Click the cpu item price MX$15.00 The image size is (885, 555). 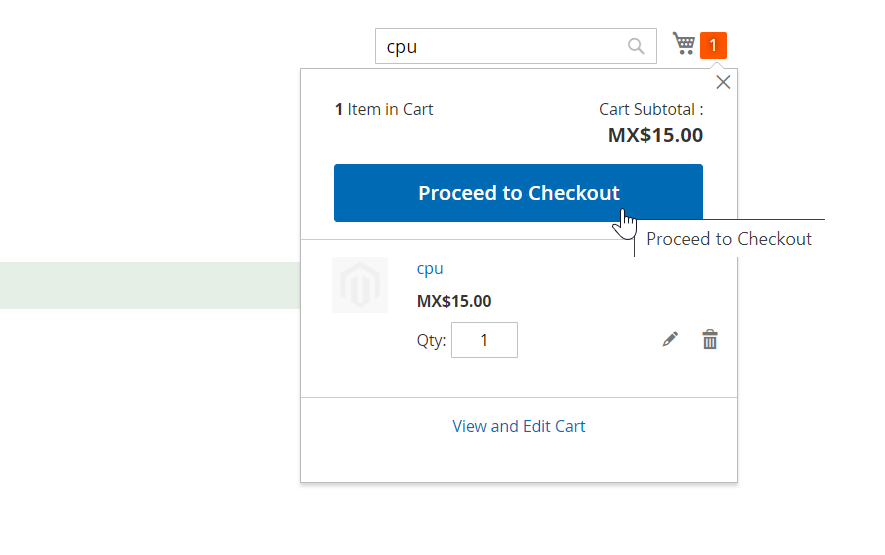coord(454,301)
